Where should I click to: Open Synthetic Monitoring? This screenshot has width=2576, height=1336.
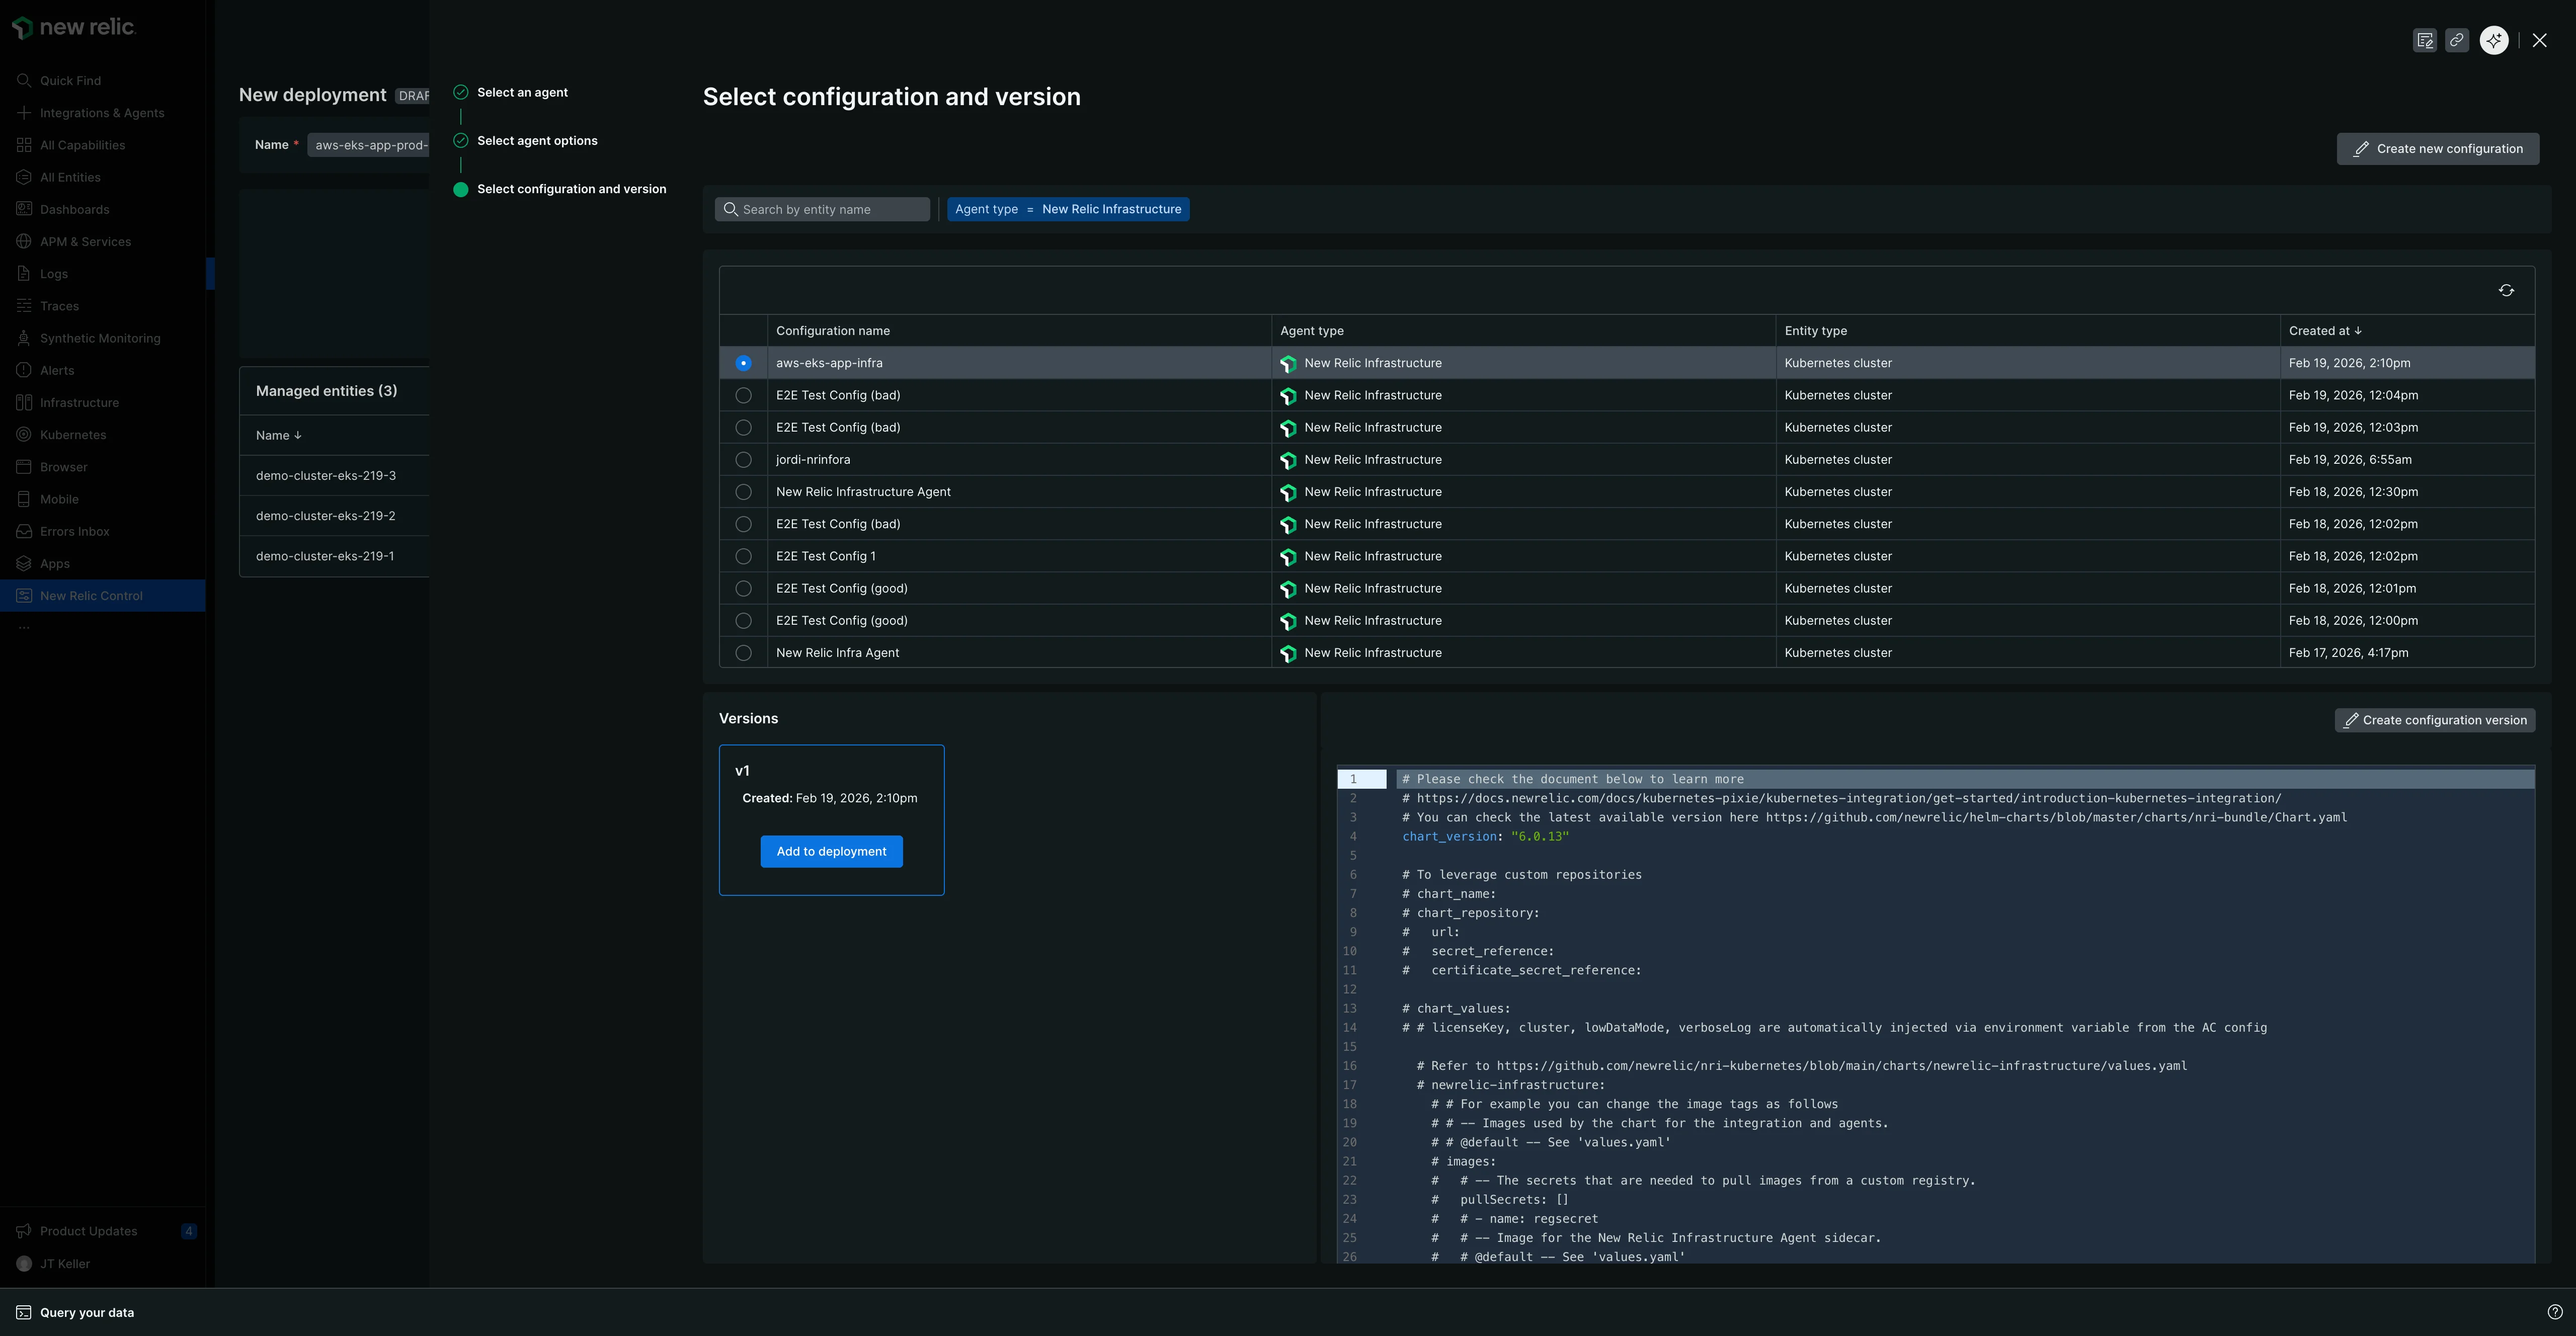(x=100, y=338)
